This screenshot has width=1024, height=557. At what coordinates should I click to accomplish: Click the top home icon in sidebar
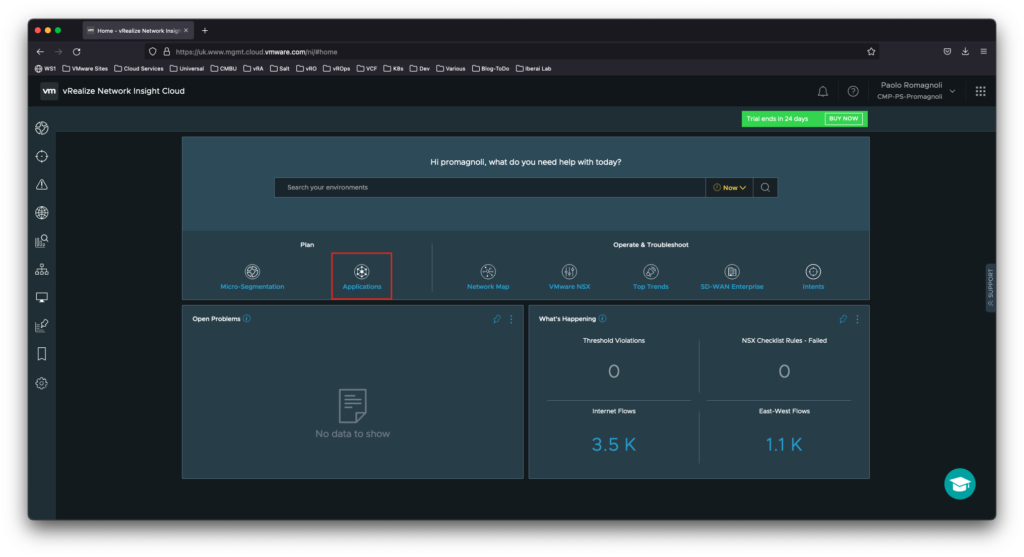point(42,128)
